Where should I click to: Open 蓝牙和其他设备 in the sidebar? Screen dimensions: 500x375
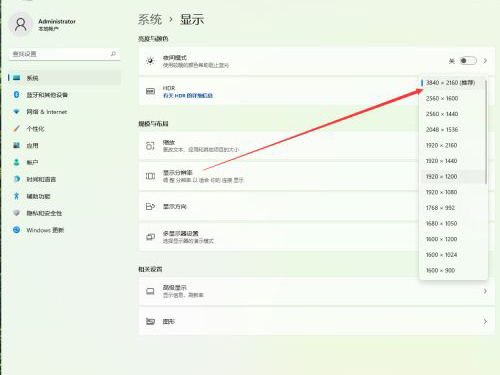[64, 95]
